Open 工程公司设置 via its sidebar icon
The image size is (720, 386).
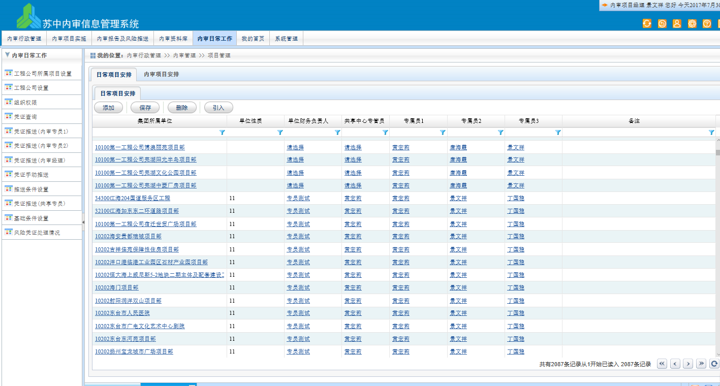[x=8, y=87]
